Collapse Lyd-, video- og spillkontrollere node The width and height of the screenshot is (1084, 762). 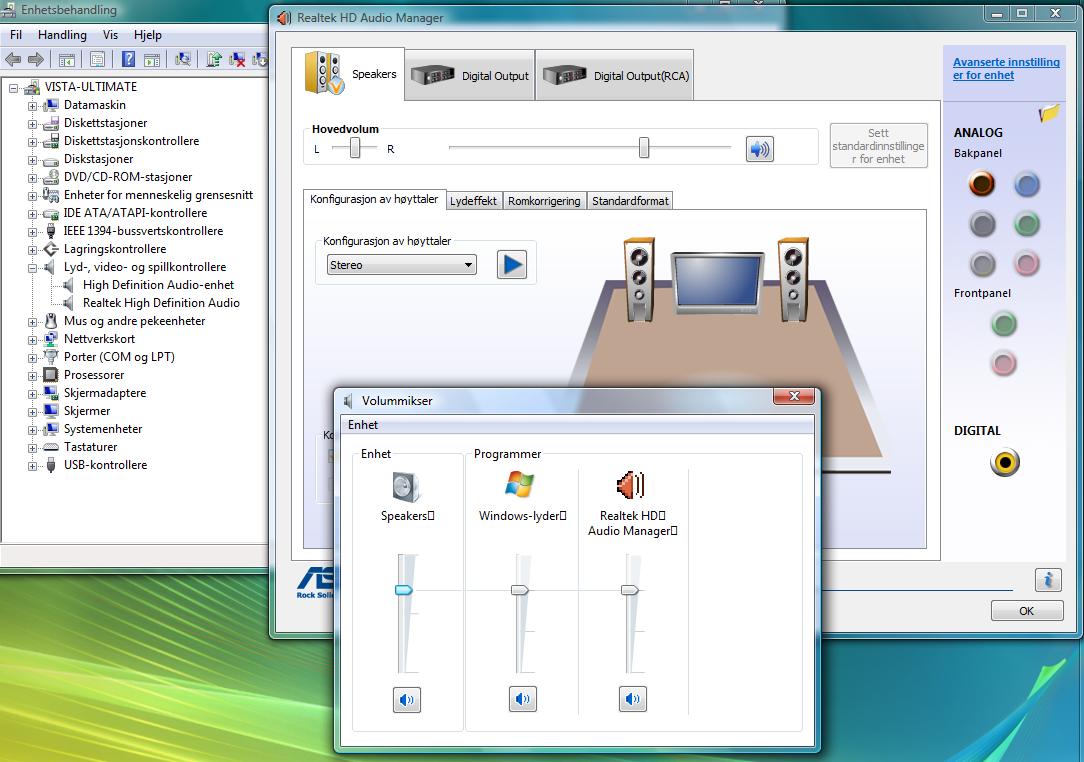[32, 268]
